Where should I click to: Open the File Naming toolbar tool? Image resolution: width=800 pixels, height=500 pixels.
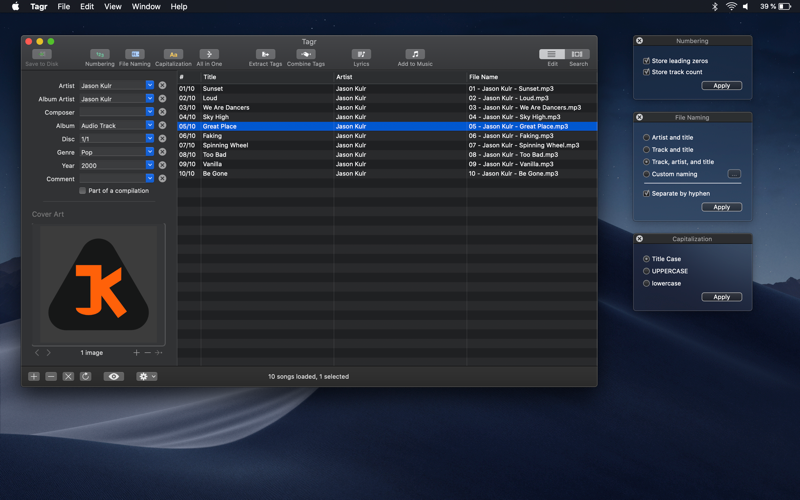(135, 54)
